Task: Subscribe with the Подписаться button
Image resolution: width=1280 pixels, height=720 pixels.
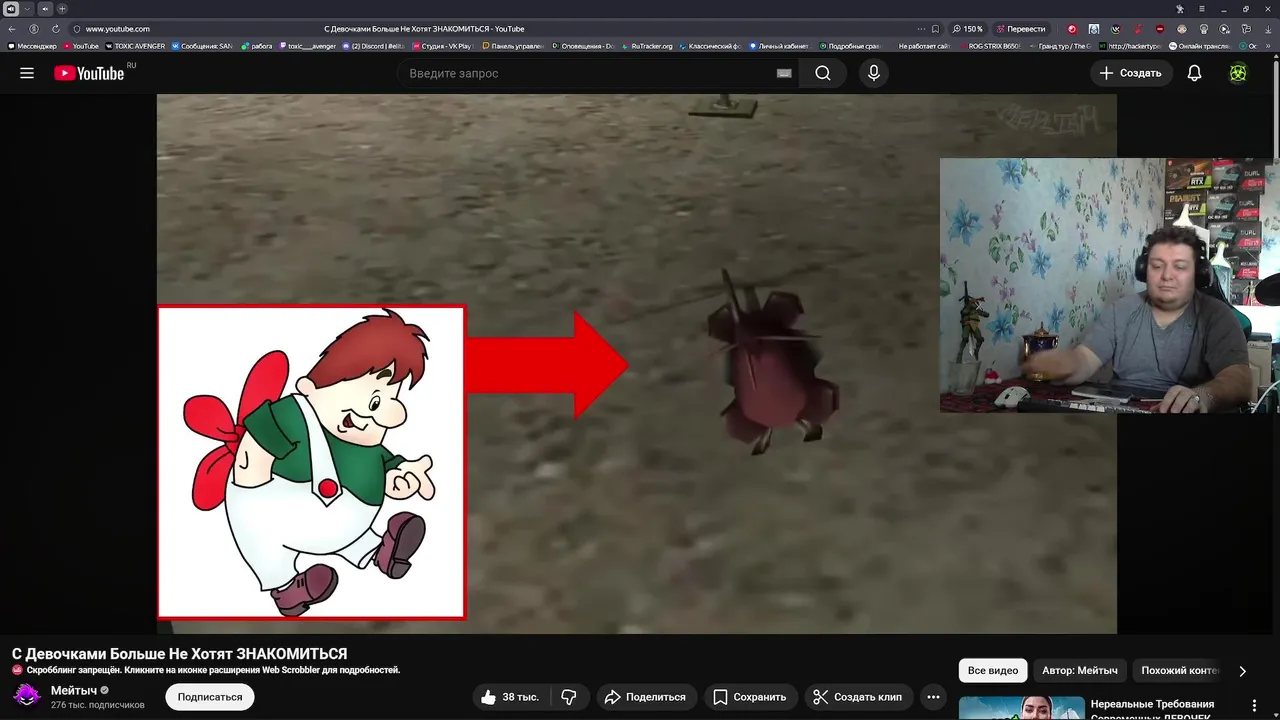Action: click(x=210, y=697)
